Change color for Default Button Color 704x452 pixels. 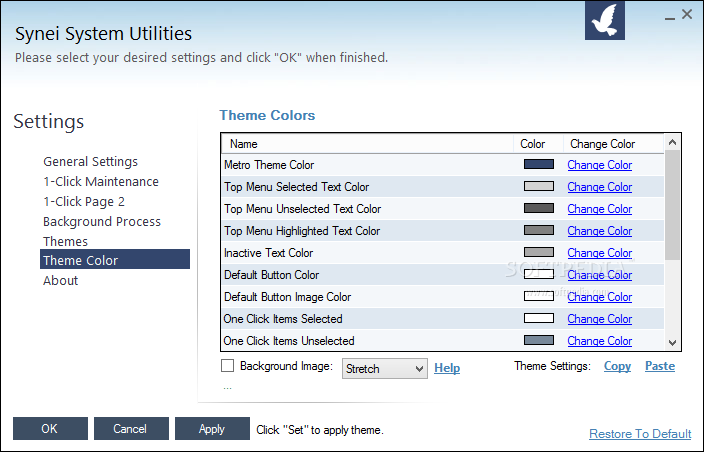pyautogui.click(x=599, y=275)
